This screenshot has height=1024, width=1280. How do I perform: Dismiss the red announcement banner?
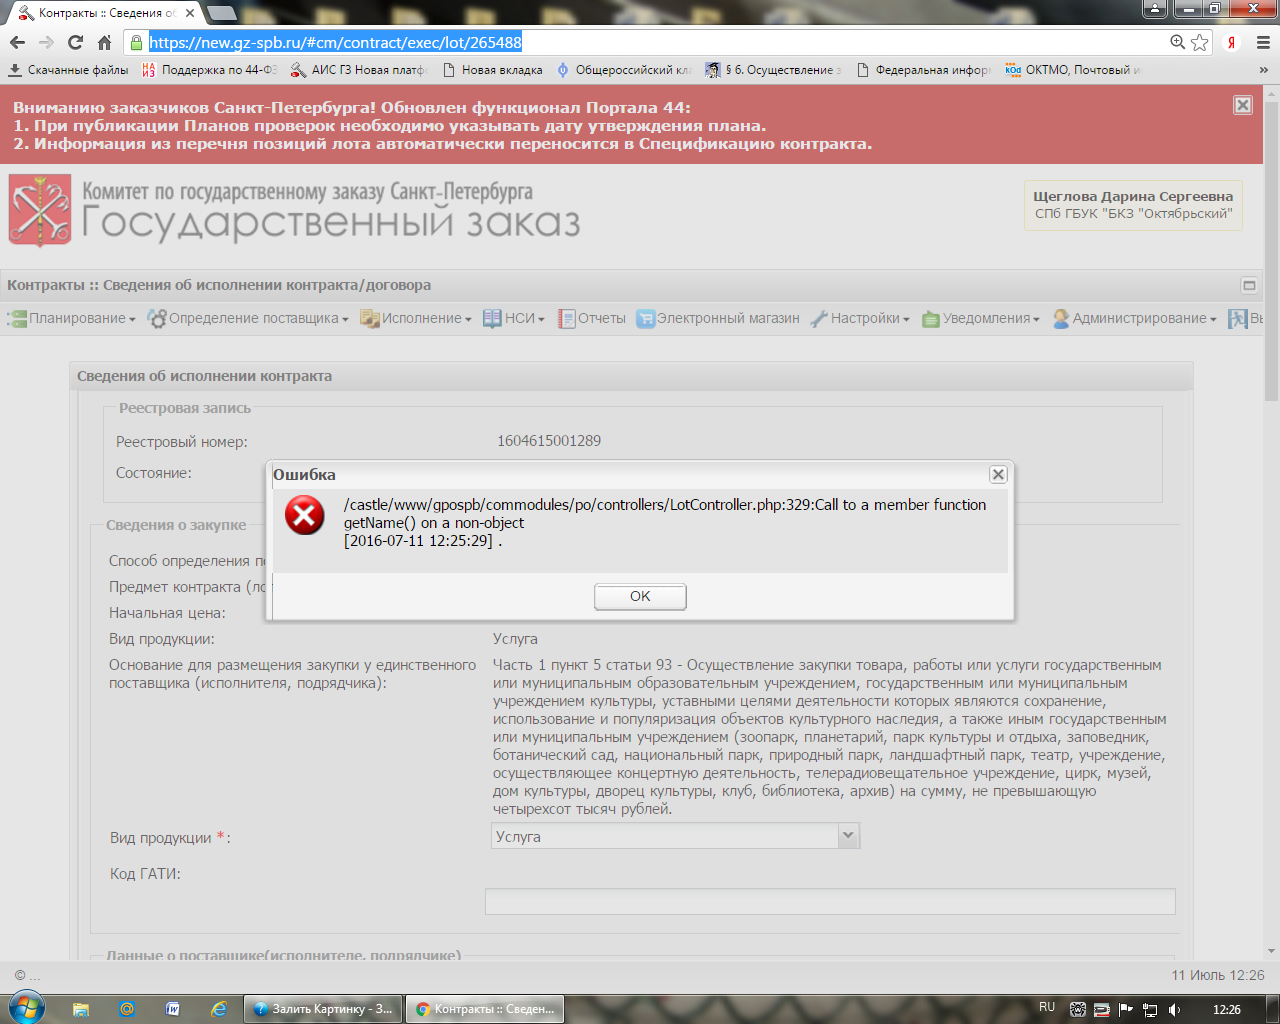(x=1243, y=105)
